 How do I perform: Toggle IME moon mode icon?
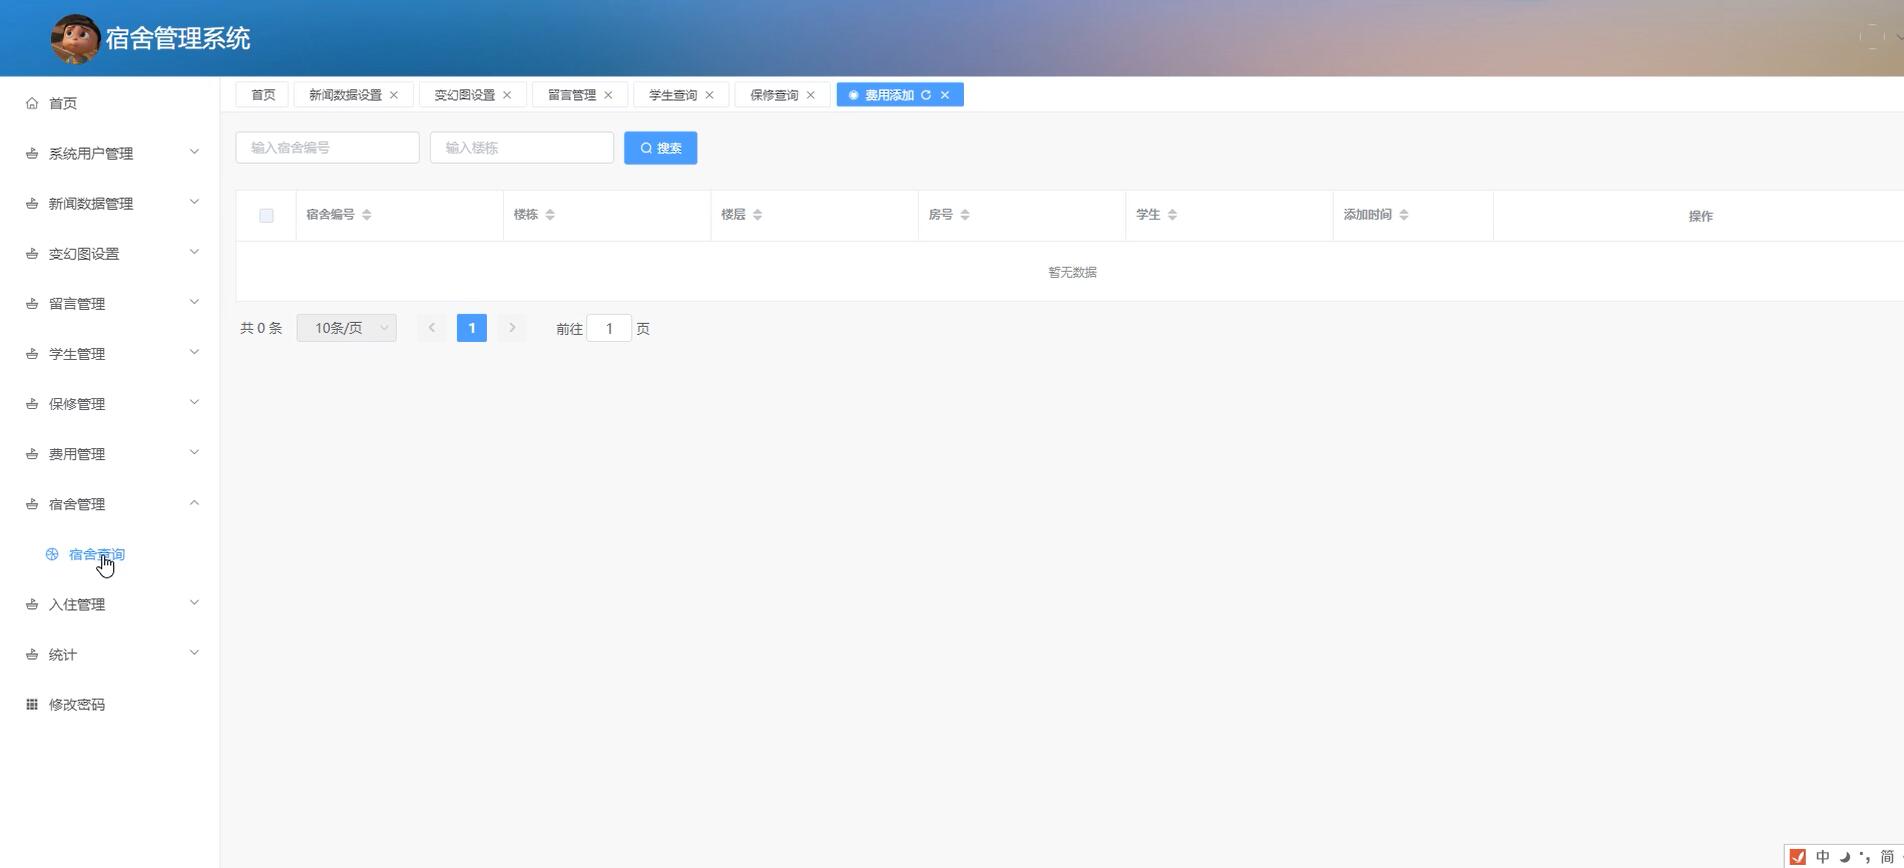click(x=1845, y=857)
